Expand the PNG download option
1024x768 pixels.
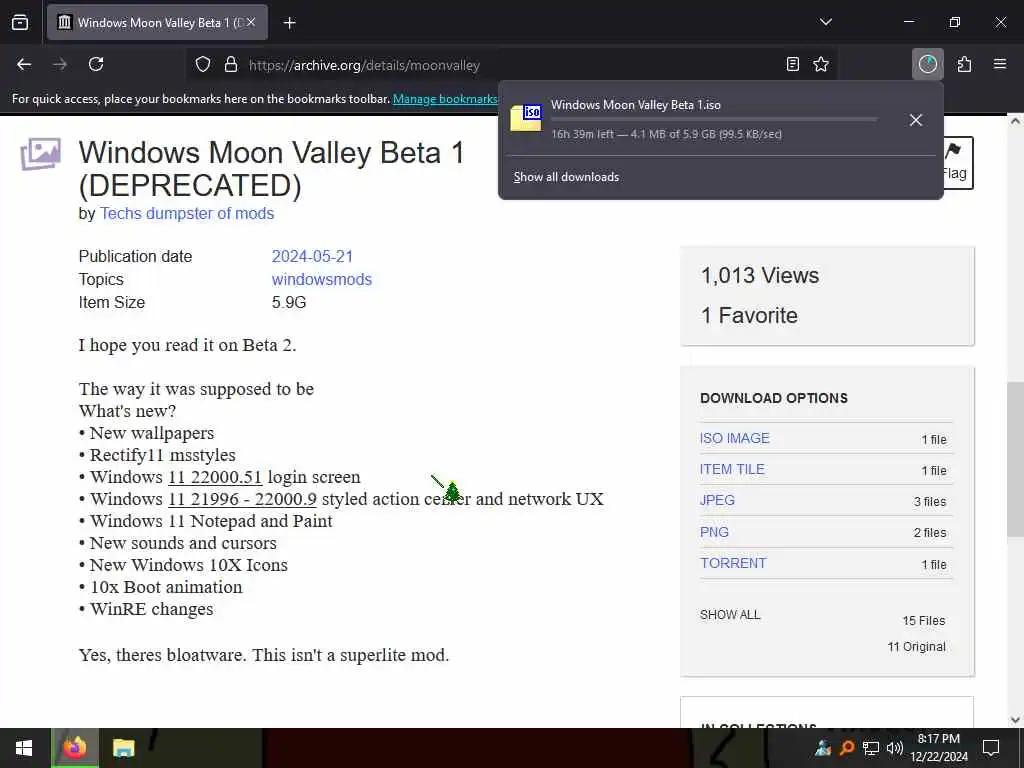[x=714, y=532]
